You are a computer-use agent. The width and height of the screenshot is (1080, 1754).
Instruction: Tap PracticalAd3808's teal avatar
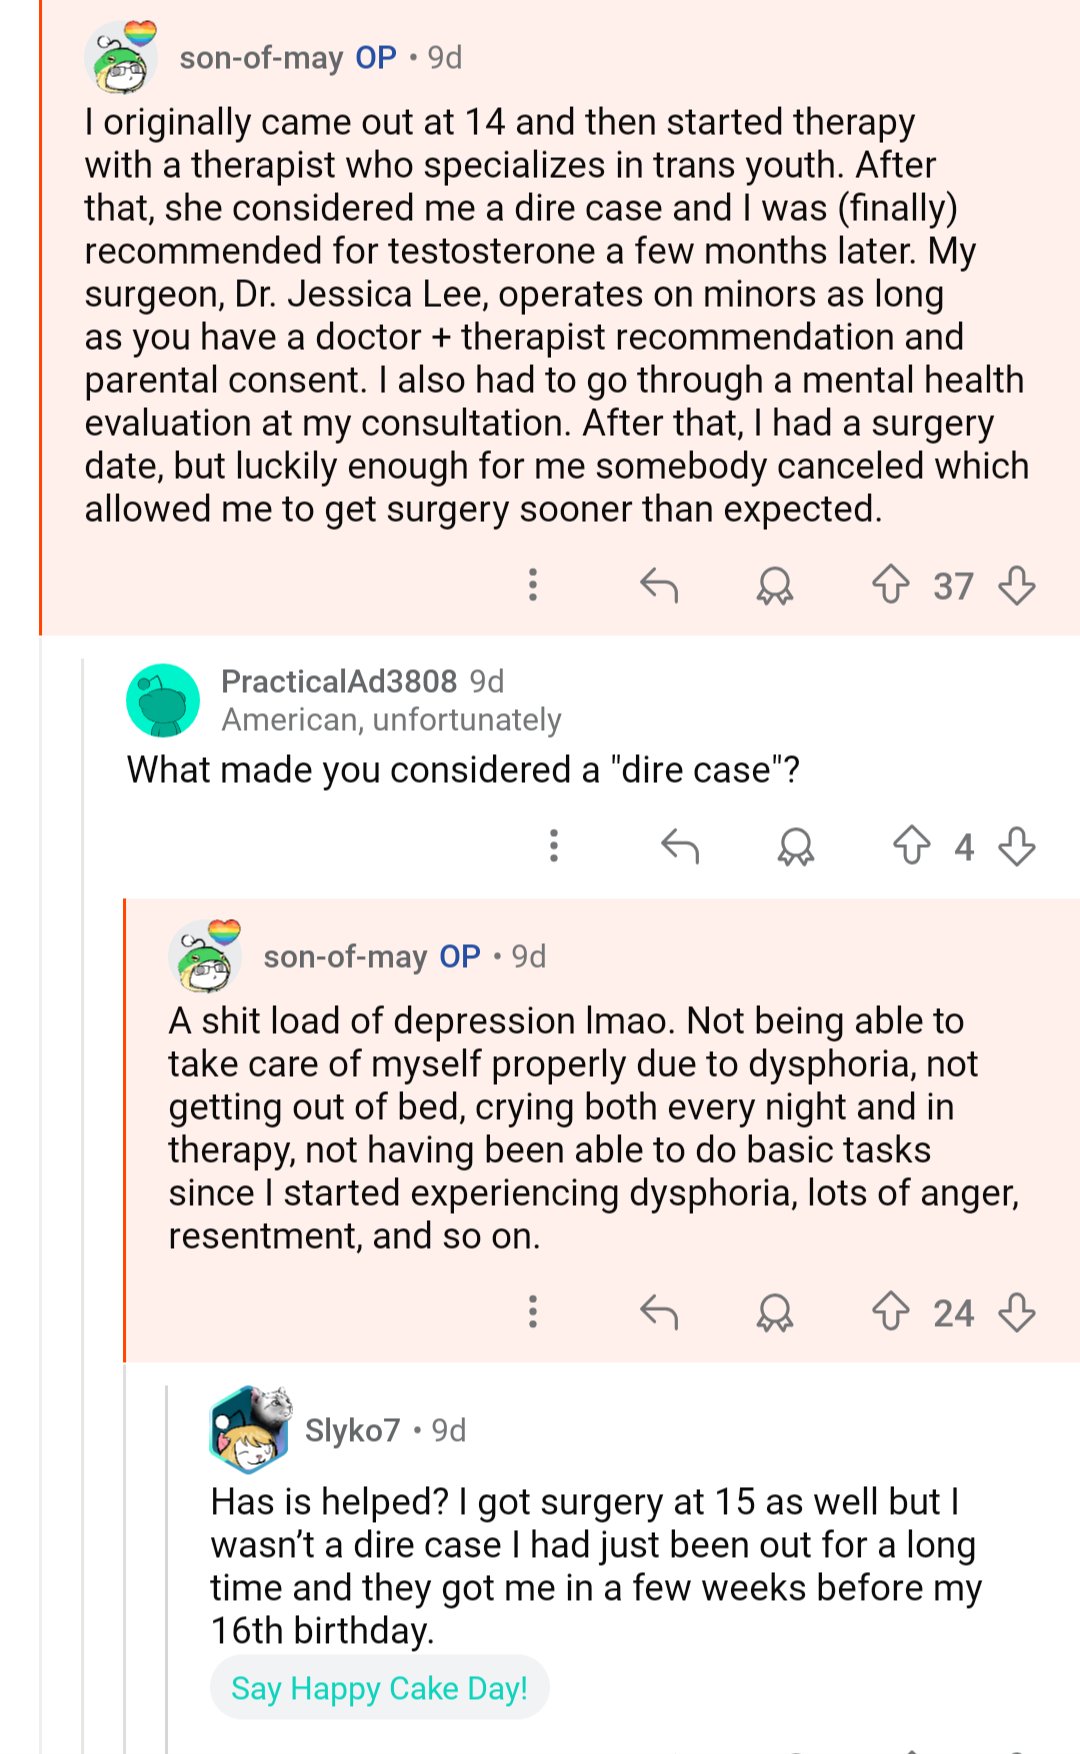(x=163, y=700)
